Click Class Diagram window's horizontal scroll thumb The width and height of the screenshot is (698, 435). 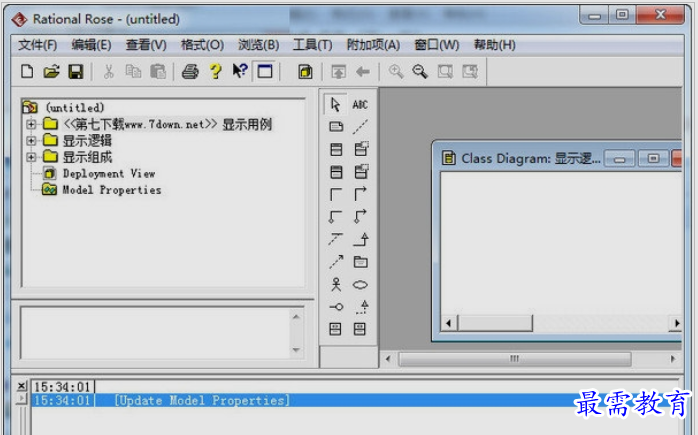tap(495, 323)
